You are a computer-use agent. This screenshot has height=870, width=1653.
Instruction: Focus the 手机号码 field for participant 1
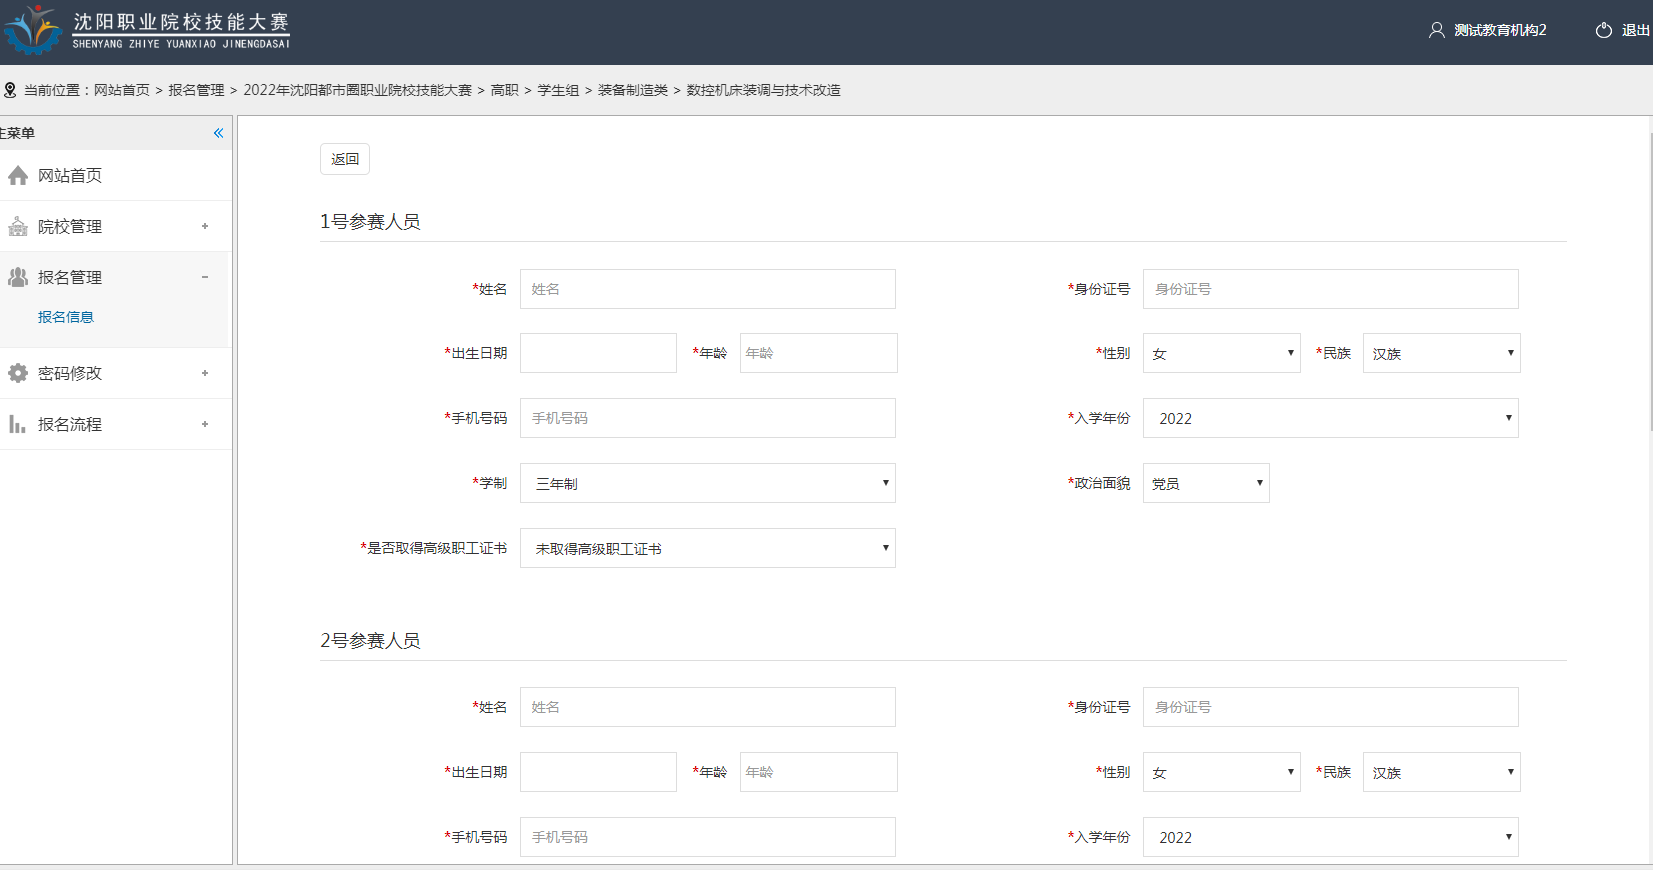point(707,418)
